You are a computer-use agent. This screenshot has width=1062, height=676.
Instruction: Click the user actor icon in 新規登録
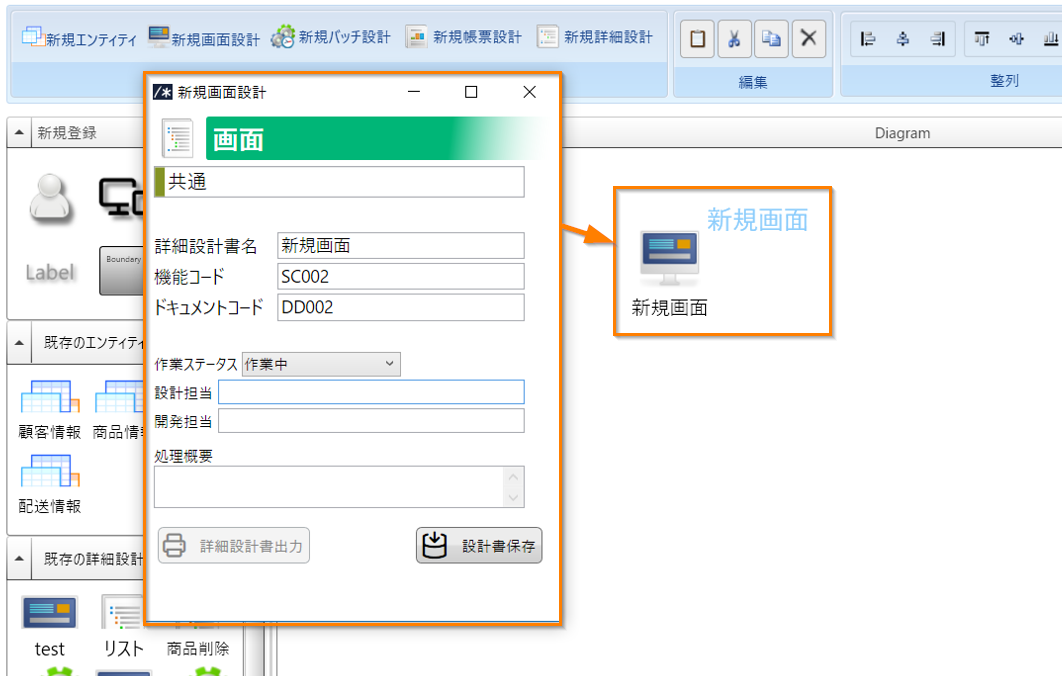point(50,199)
